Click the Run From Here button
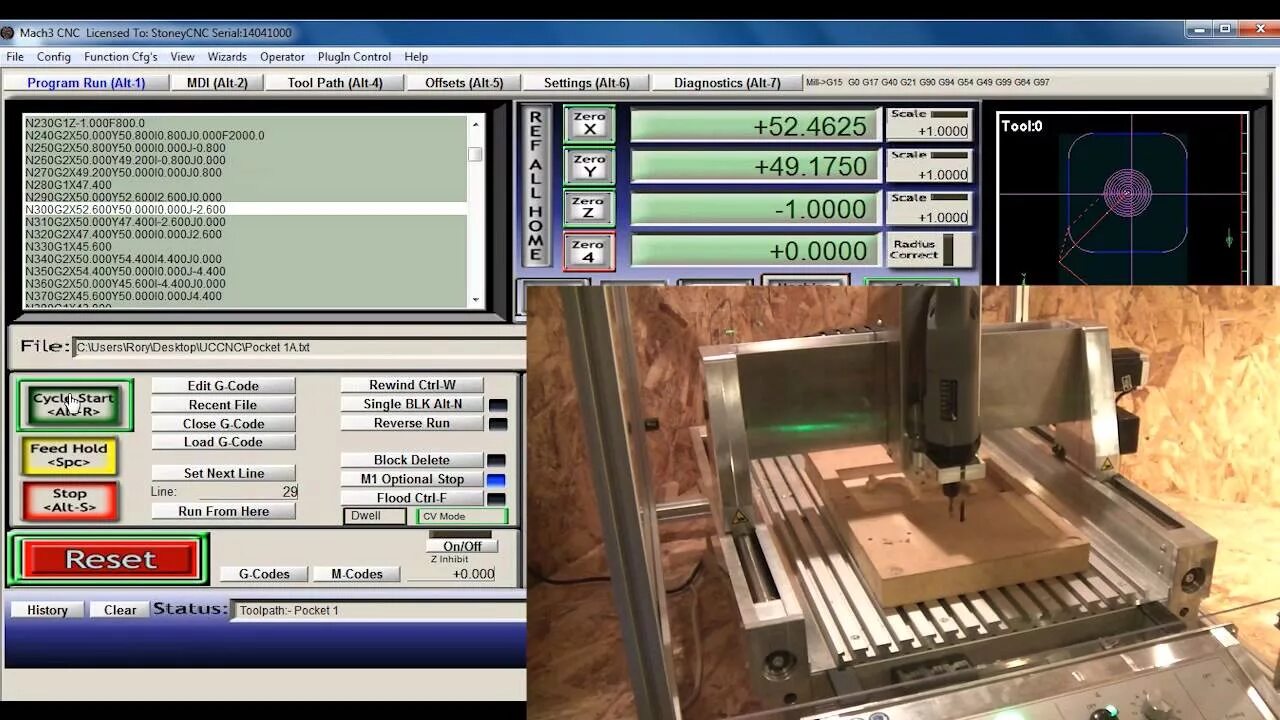Viewport: 1280px width, 720px height. tap(223, 511)
